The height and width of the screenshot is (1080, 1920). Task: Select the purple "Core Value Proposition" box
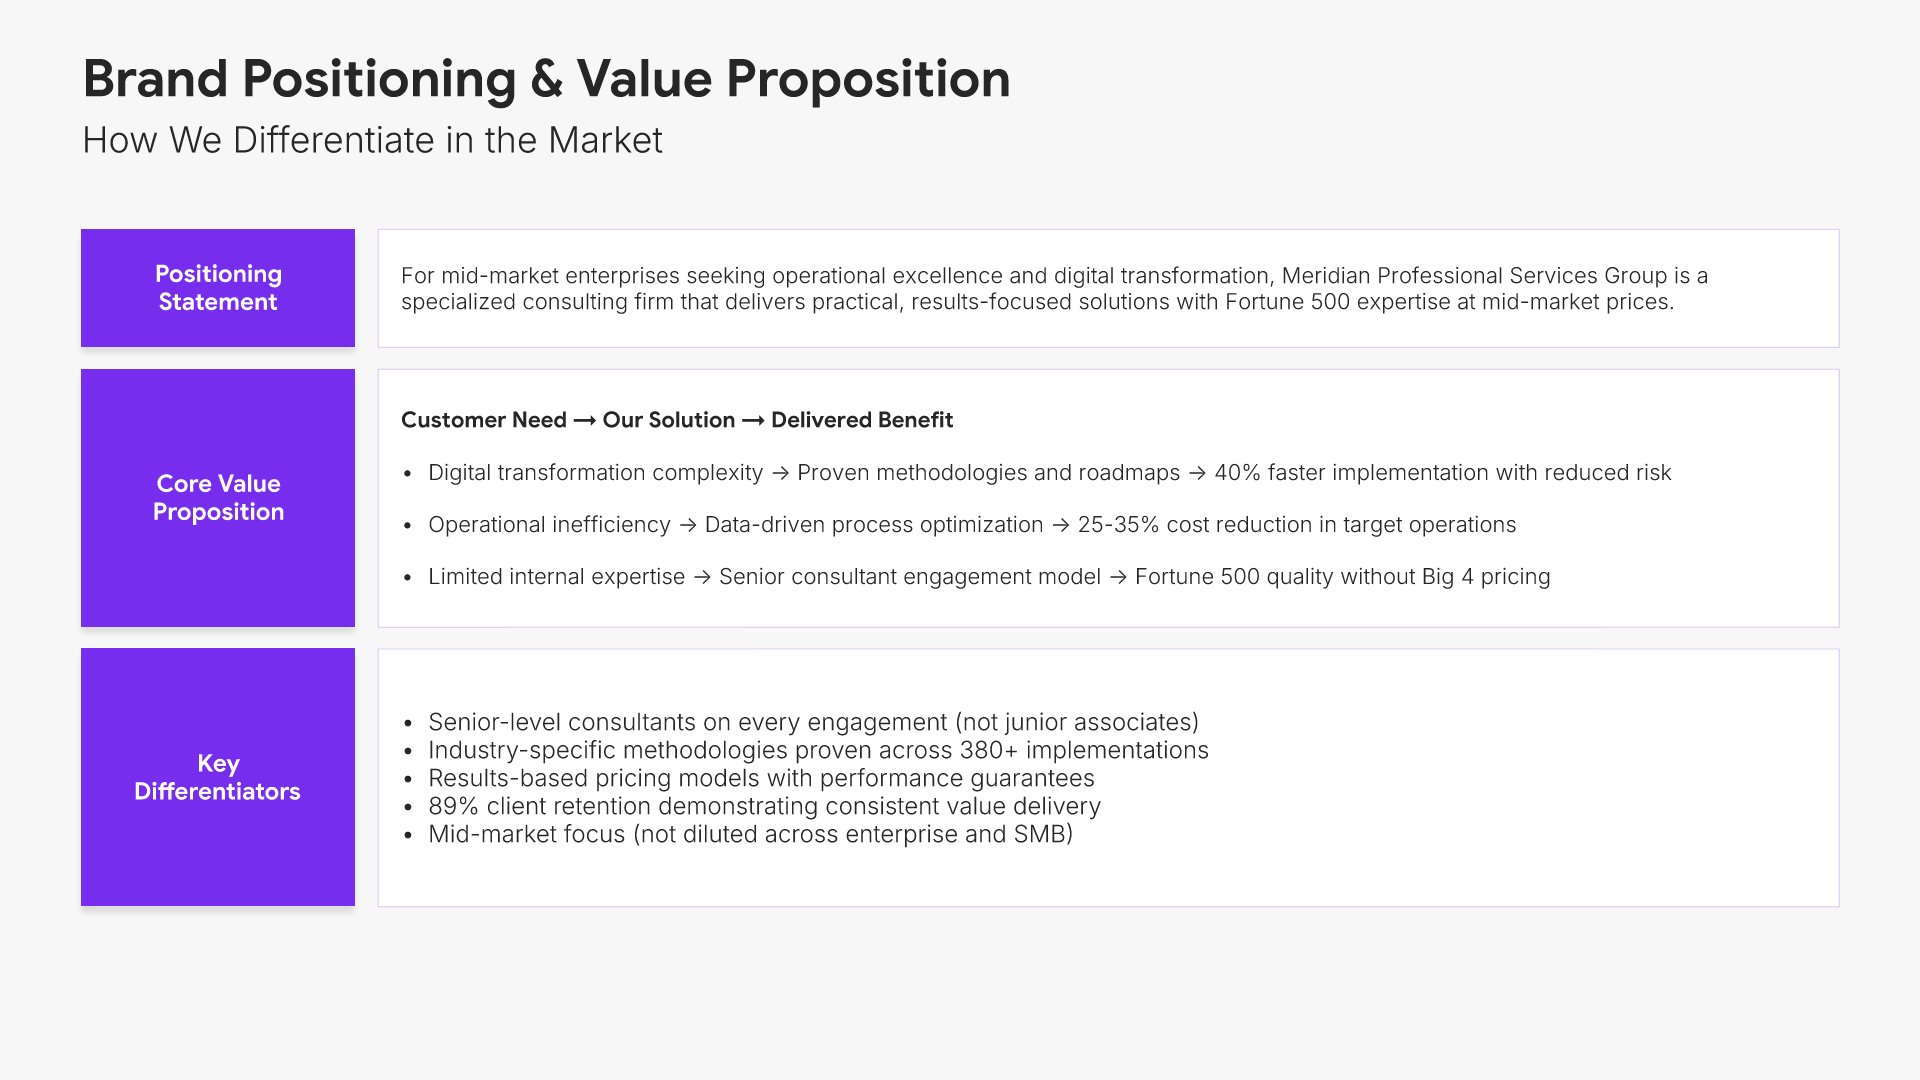(x=218, y=498)
